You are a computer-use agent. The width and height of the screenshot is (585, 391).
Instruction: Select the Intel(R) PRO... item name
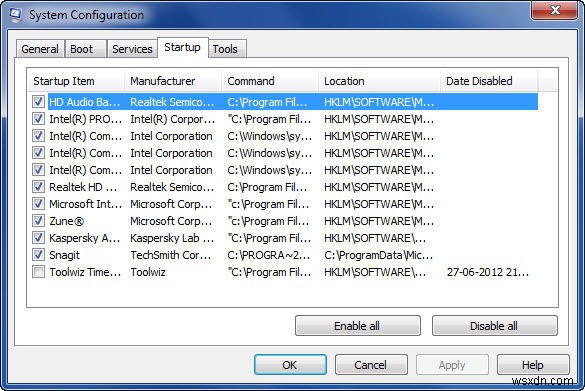(85, 119)
